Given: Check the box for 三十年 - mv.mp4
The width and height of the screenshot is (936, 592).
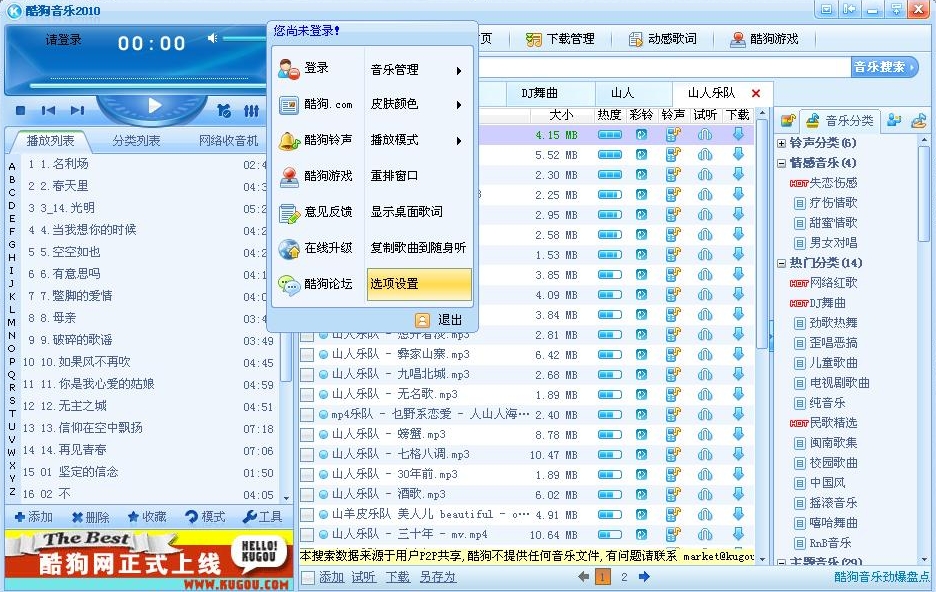Looking at the screenshot, I should click(x=307, y=534).
